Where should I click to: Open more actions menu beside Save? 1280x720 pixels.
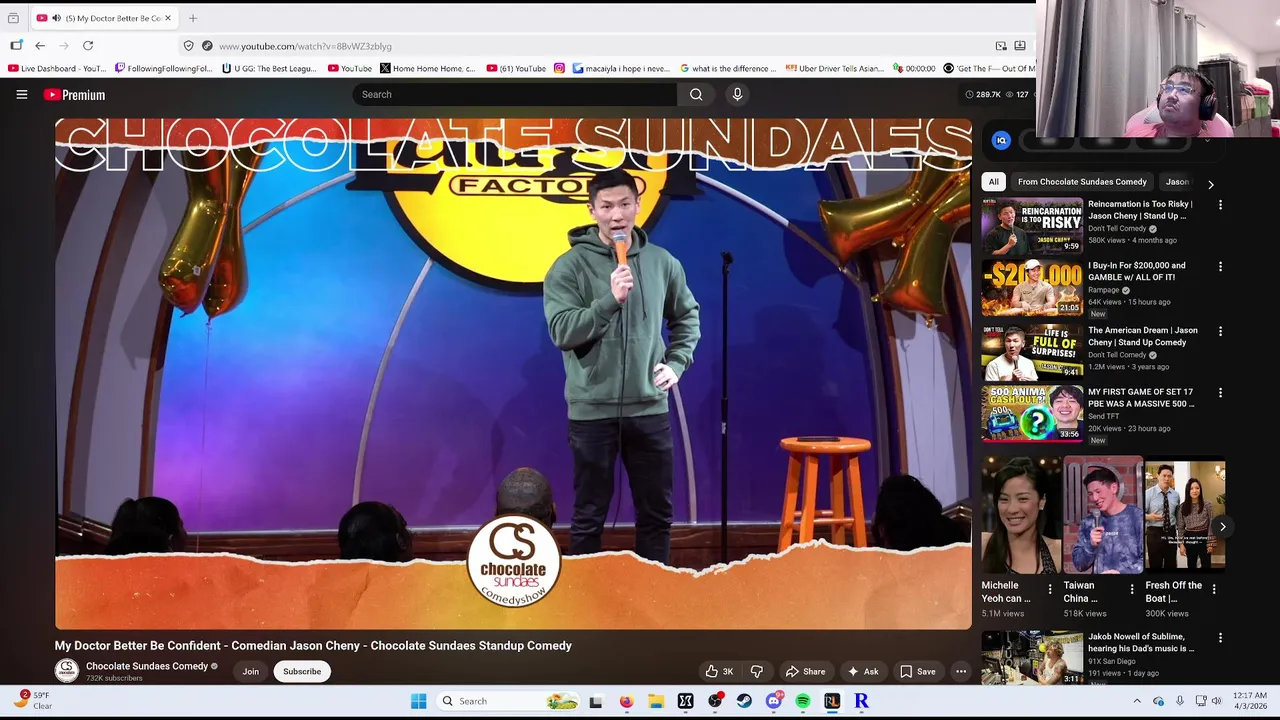tap(961, 672)
